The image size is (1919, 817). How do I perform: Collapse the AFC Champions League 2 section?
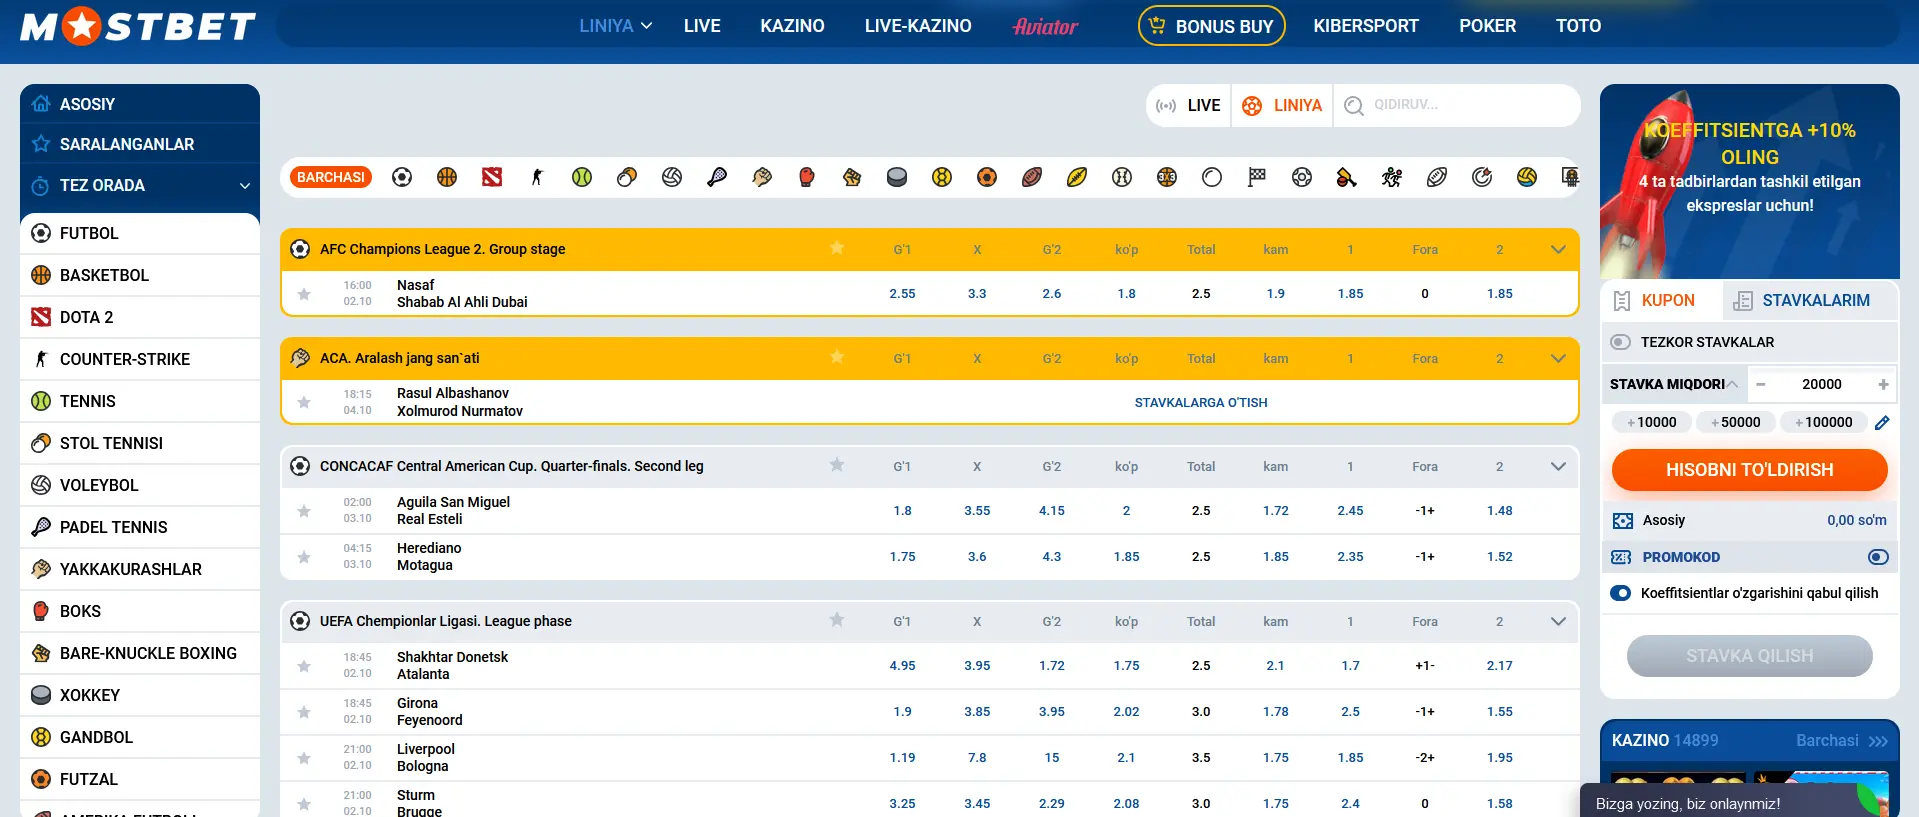pyautogui.click(x=1558, y=250)
